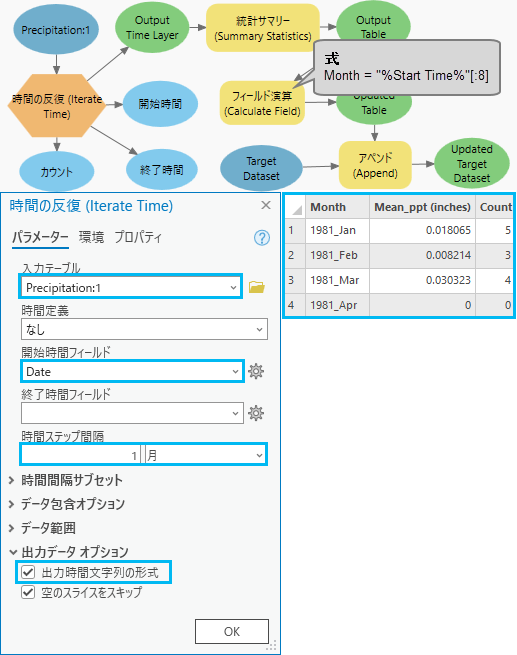The width and height of the screenshot is (517, 655).
Task: Click the 1981_Jan cell
Action: [x=337, y=230]
